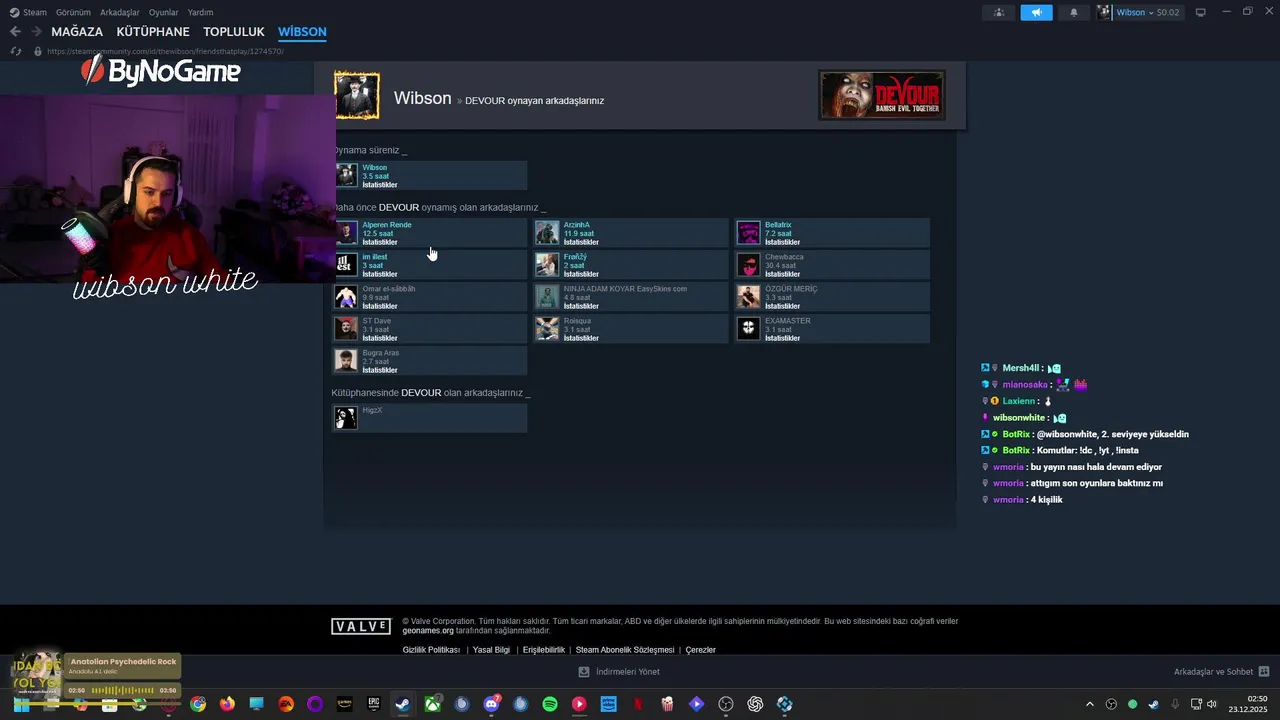
Task: Open the Bugra Aras friend name
Action: 380,353
